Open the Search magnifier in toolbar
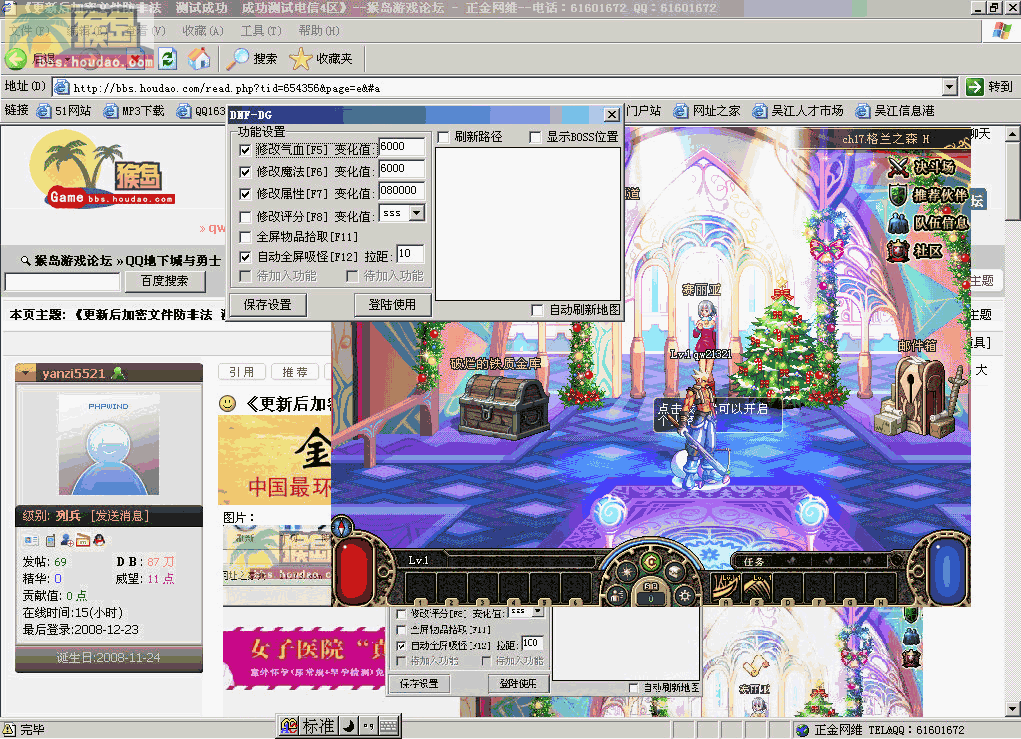Image resolution: width=1021 pixels, height=739 pixels. 252,59
